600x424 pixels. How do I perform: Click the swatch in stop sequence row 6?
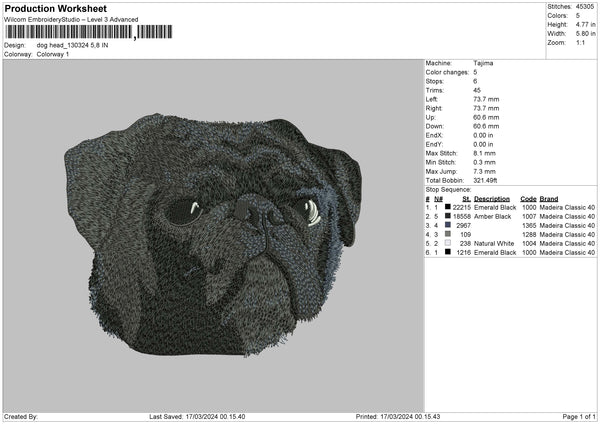(x=448, y=252)
